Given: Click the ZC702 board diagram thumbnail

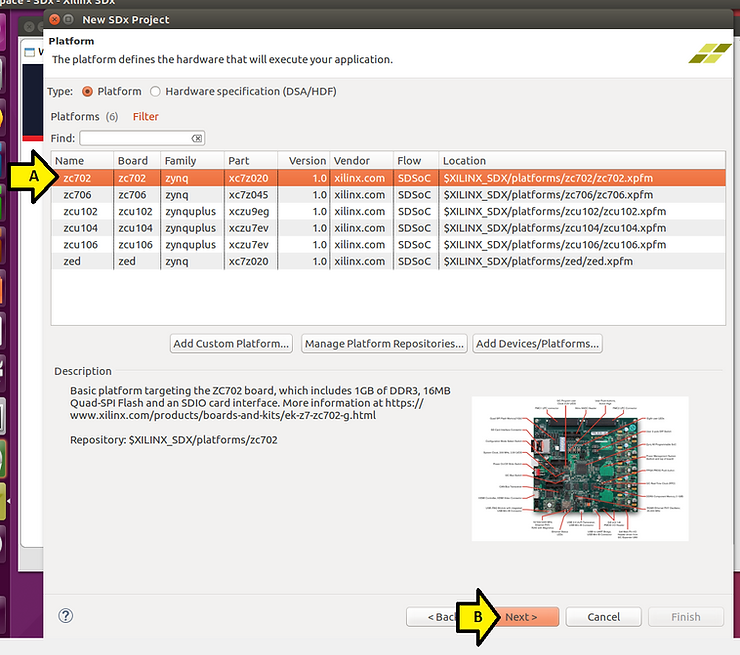Looking at the screenshot, I should tap(580, 467).
